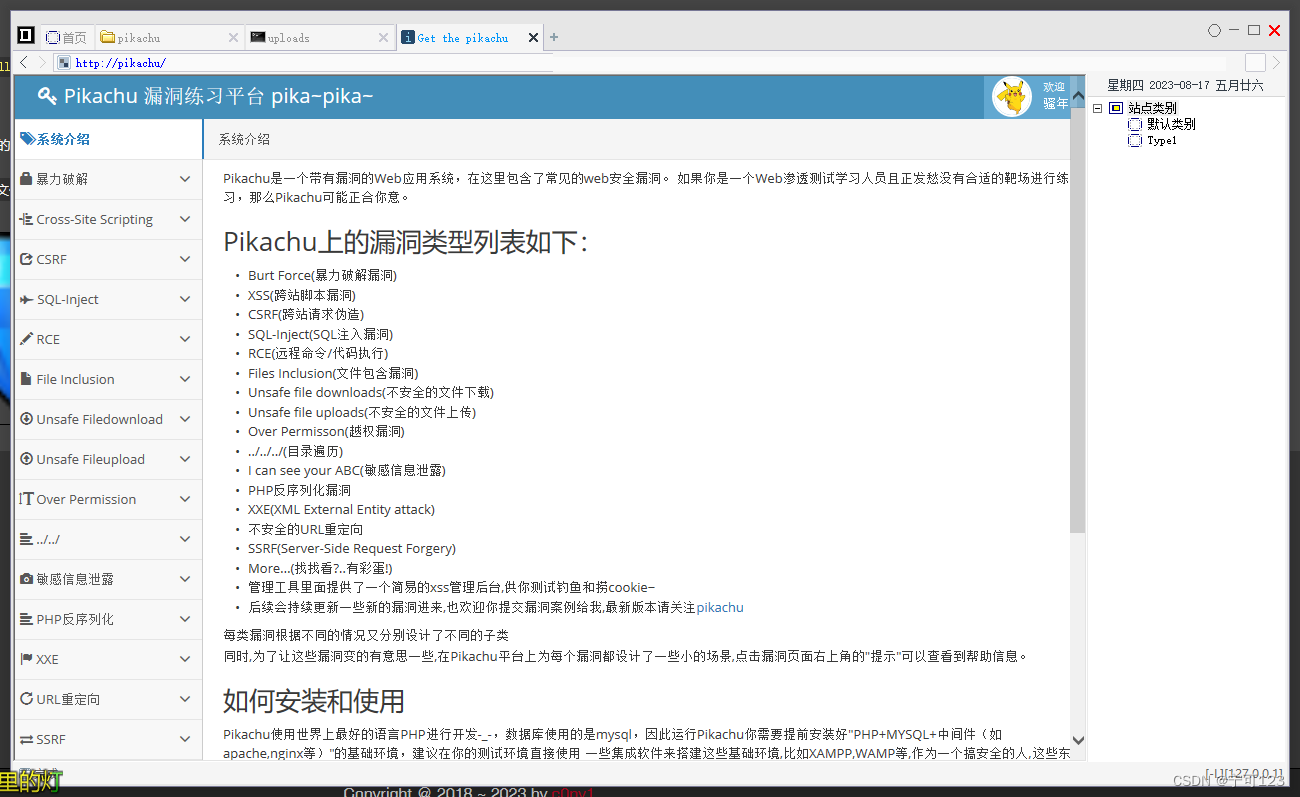Image resolution: width=1300 pixels, height=797 pixels.
Task: Click the Over Permission text-height icon
Action: [27, 499]
